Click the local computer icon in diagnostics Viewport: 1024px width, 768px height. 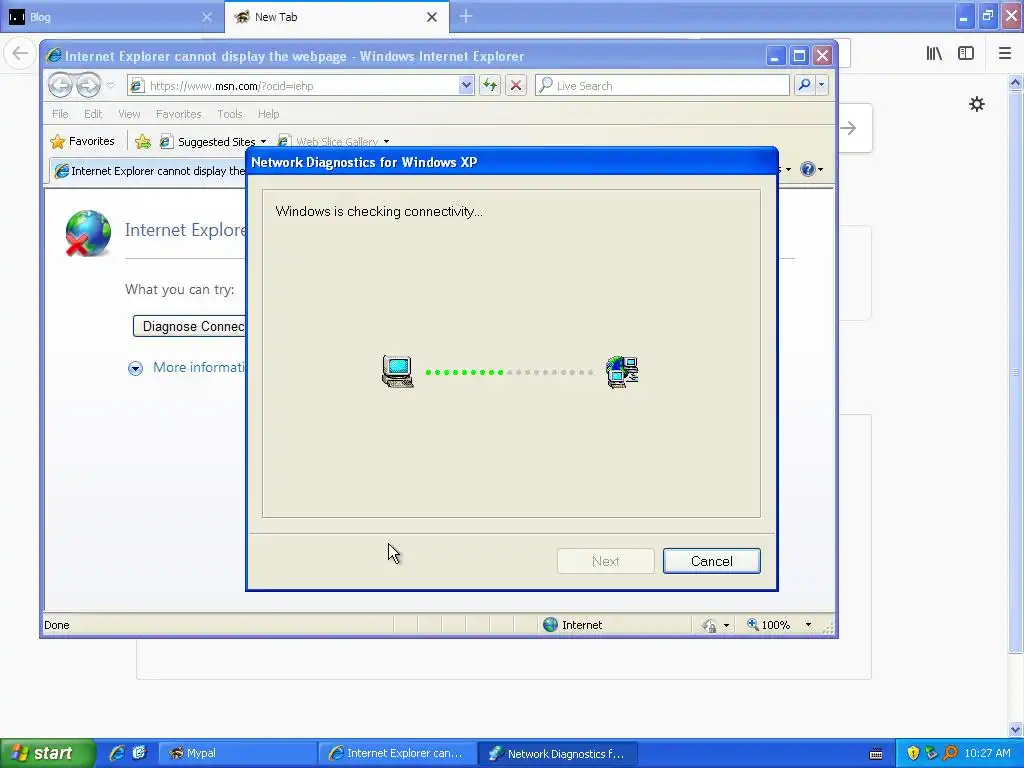398,372
